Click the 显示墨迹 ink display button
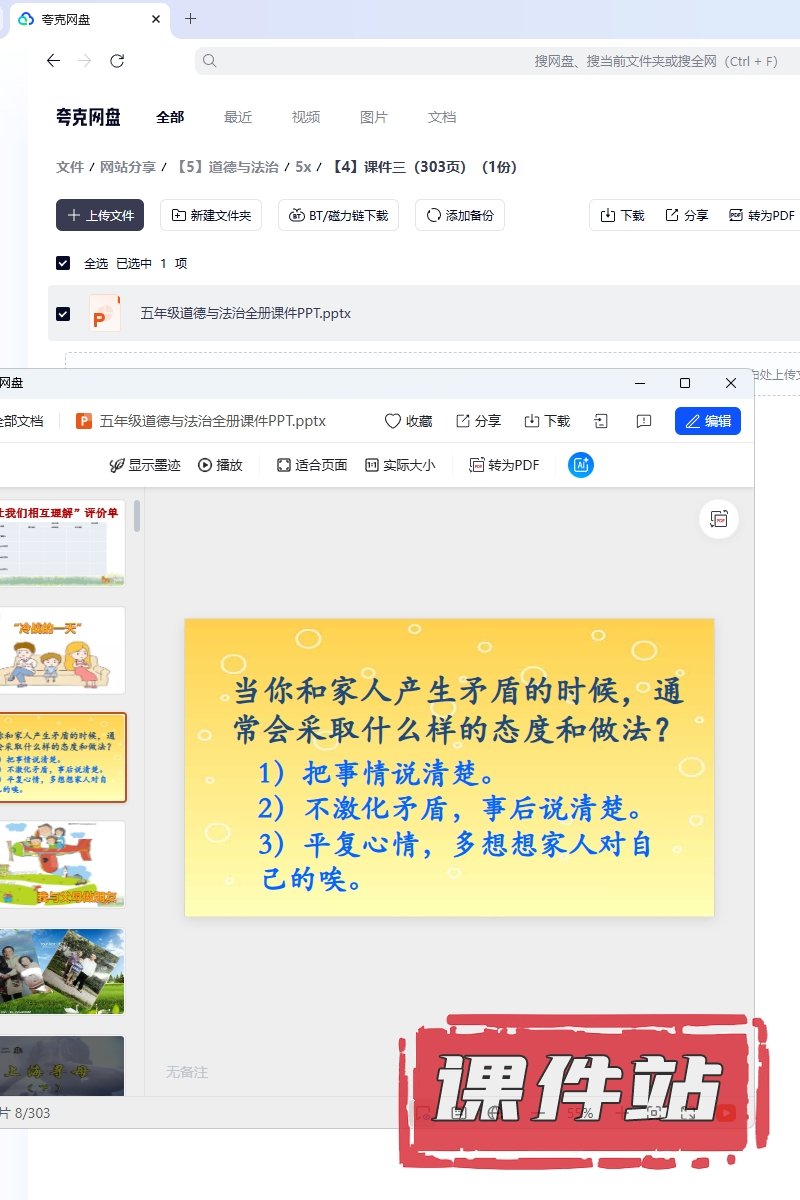 [144, 465]
